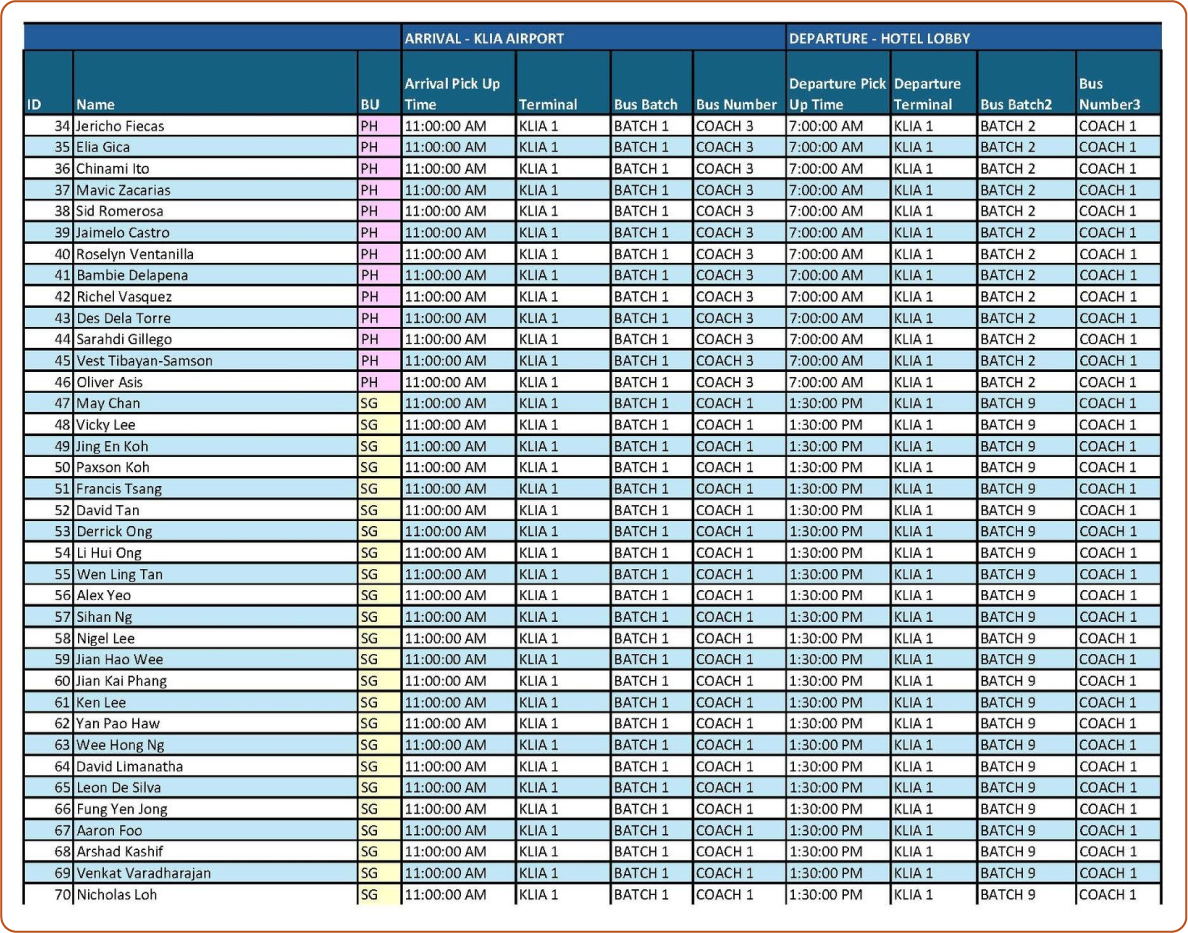Select the pink PH cell for Oliver Asis
Screen dimensions: 1188x933
[379, 382]
